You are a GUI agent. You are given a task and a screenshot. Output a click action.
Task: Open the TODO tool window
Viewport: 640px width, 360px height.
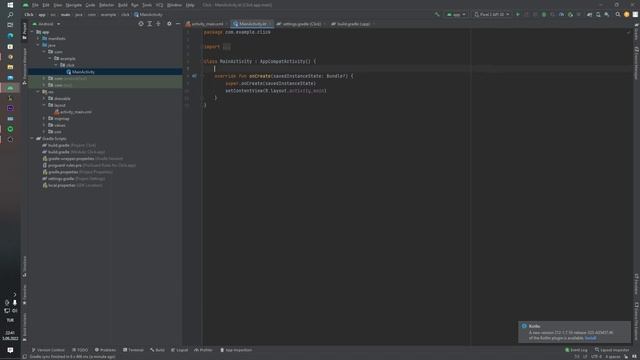(80, 350)
